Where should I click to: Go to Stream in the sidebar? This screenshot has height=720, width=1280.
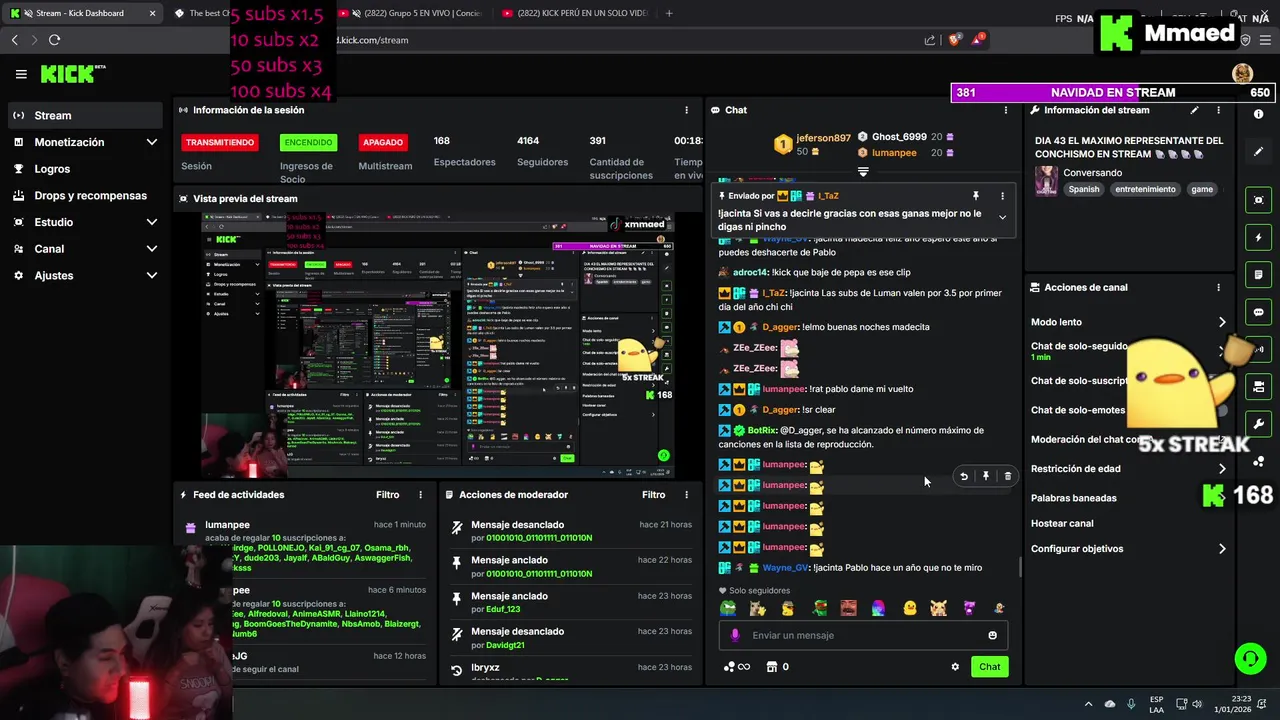click(x=85, y=115)
